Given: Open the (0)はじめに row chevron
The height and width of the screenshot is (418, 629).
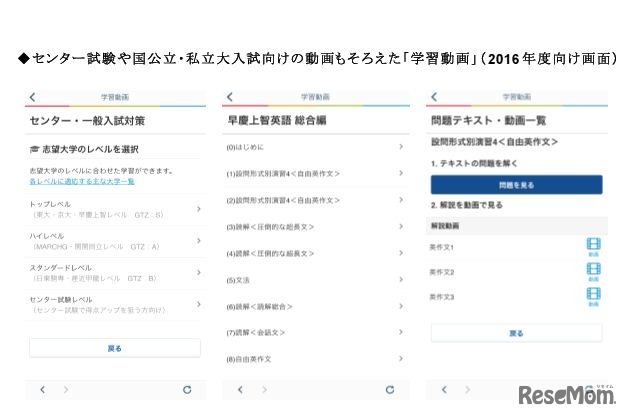Looking at the screenshot, I should [401, 147].
